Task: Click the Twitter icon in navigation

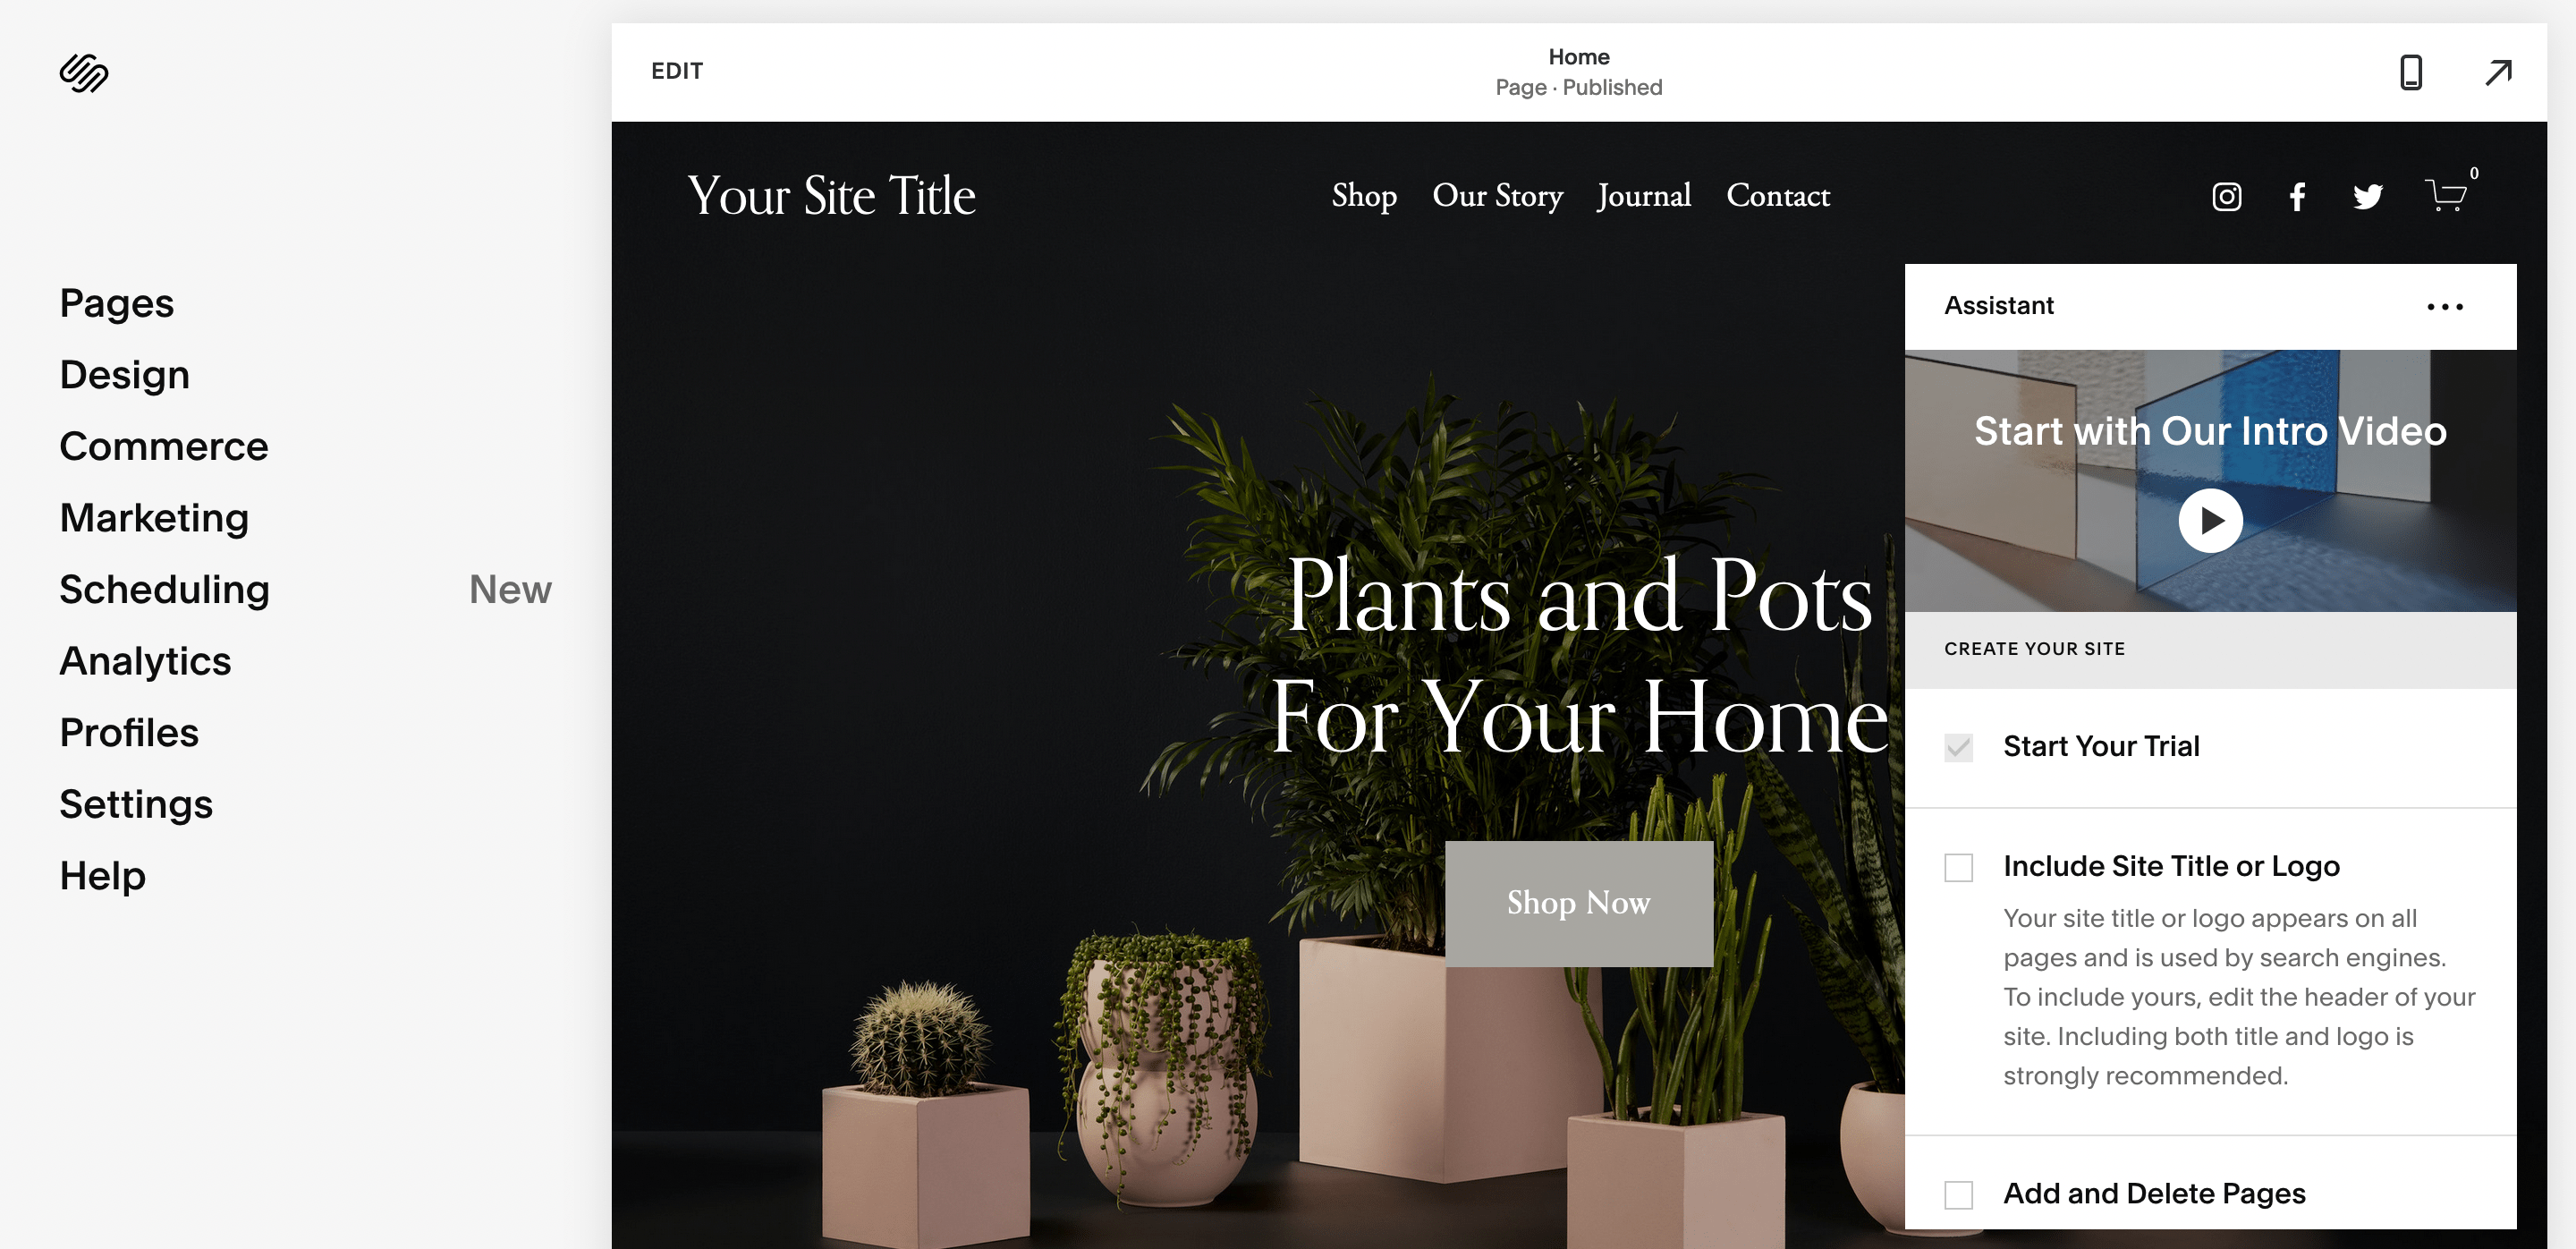Action: point(2368,196)
